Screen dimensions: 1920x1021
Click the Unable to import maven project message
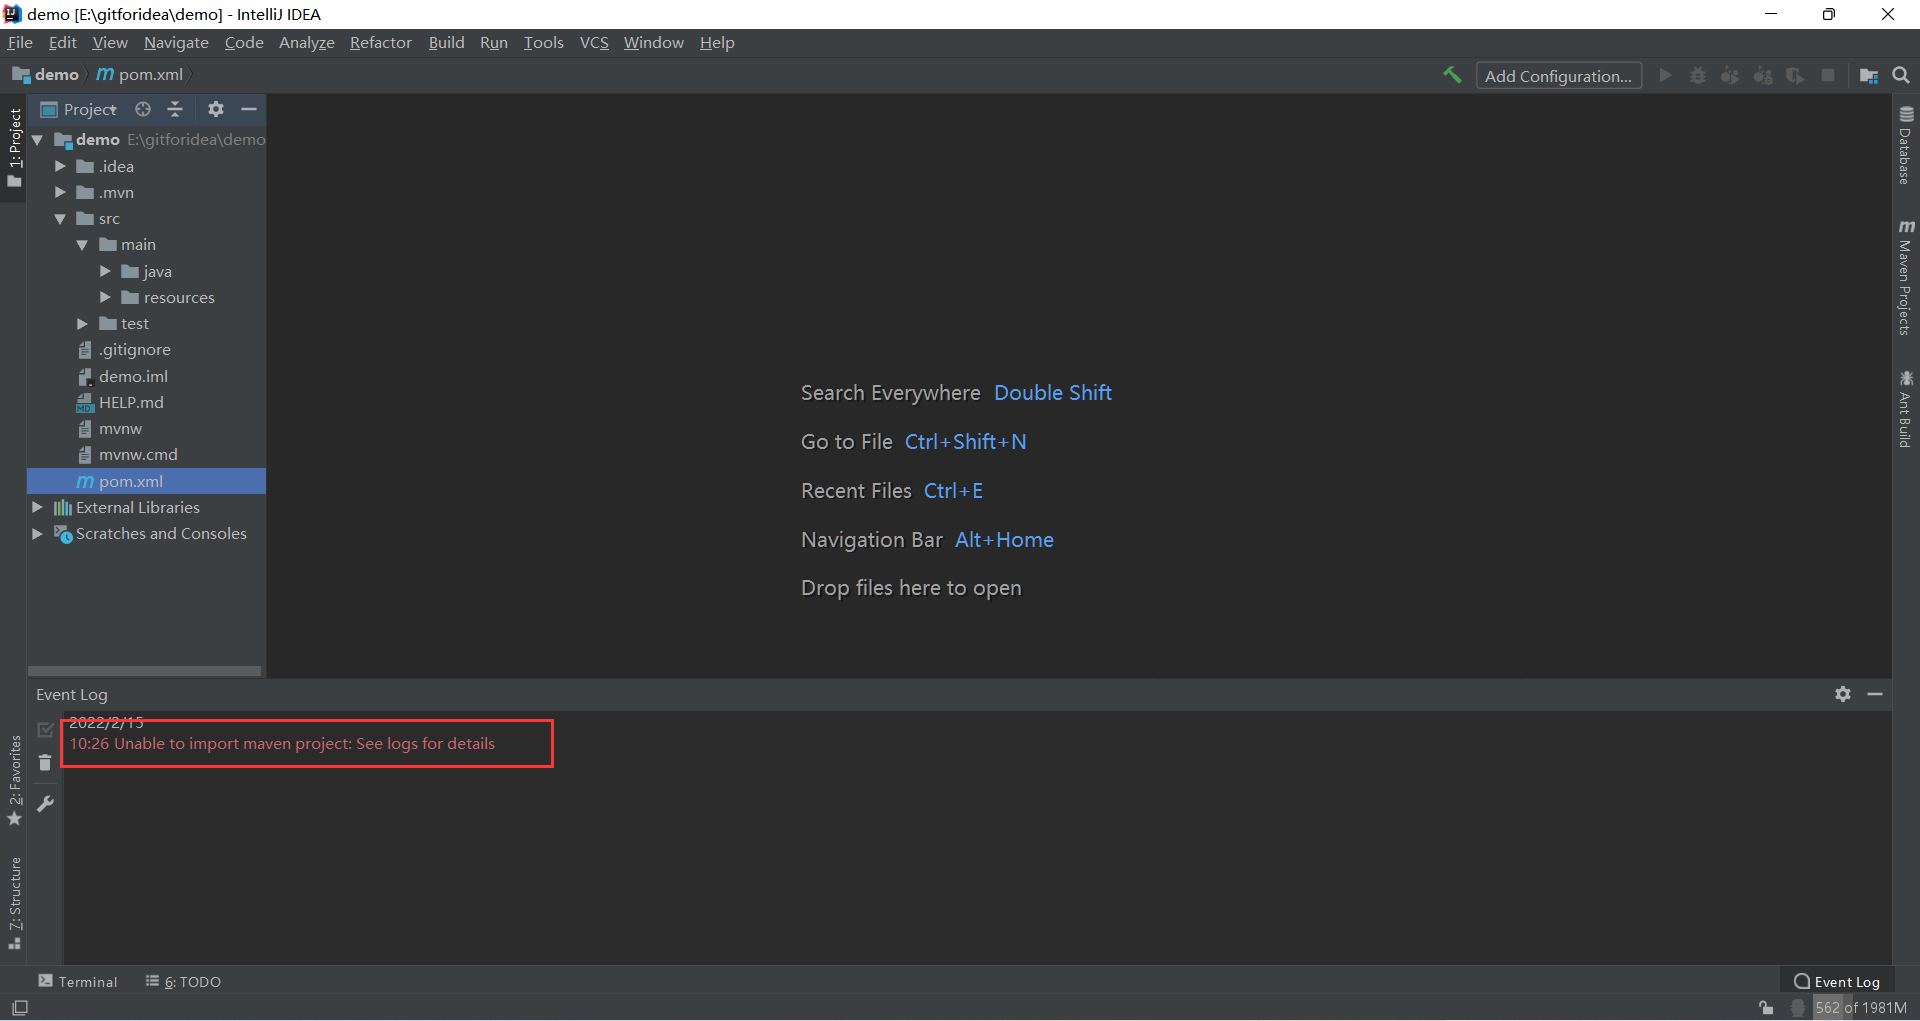[282, 744]
